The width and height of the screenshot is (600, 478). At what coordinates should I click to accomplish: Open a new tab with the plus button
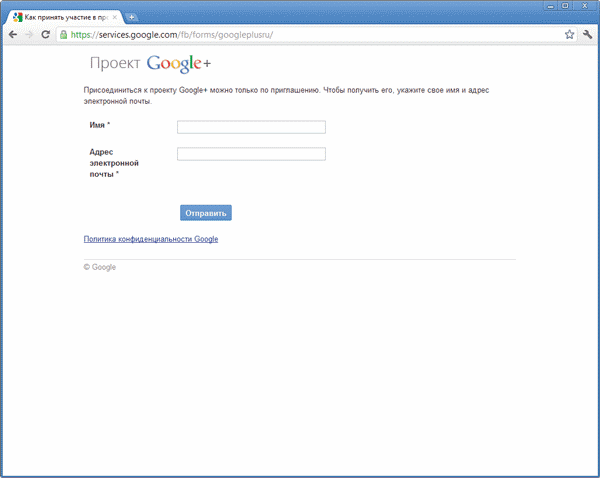click(x=131, y=17)
